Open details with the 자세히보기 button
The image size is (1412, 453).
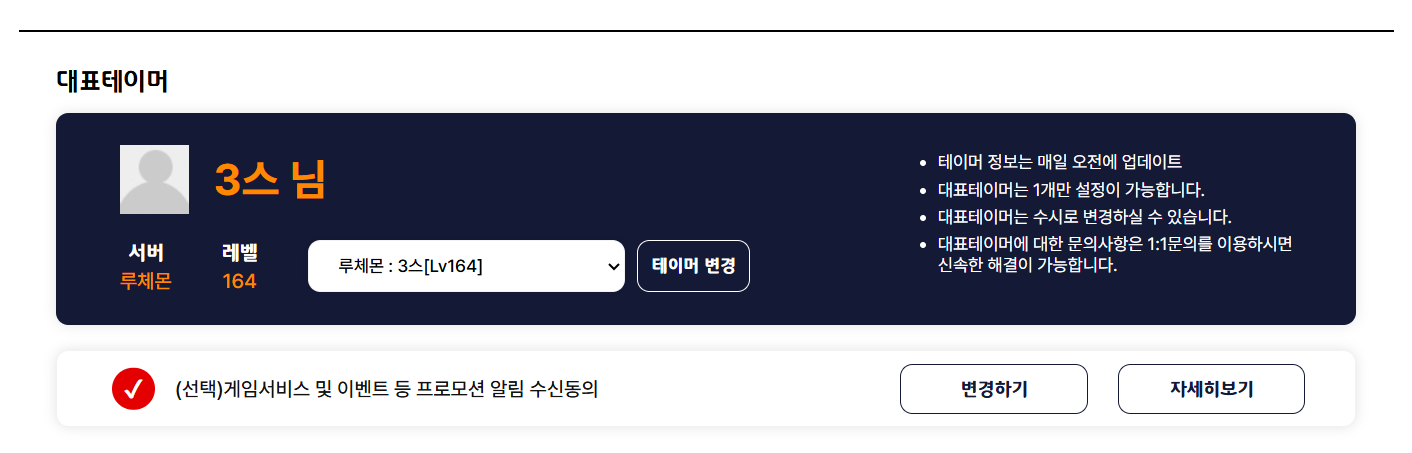[x=1211, y=389]
